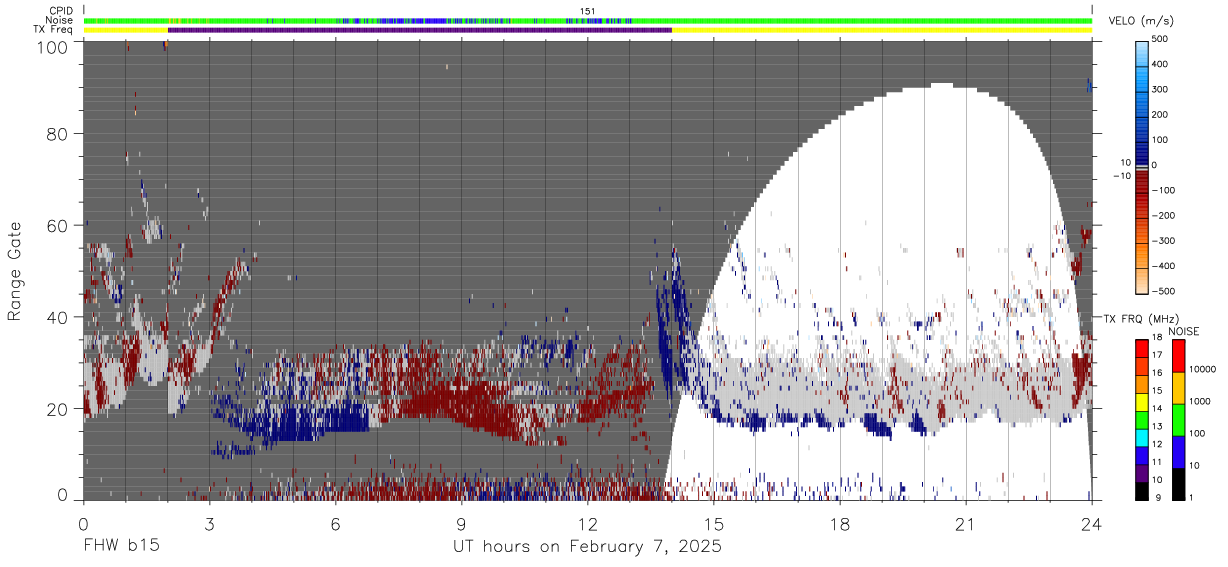
Task: Click the 21 tick on the UT hours axis
Action: click(x=966, y=524)
